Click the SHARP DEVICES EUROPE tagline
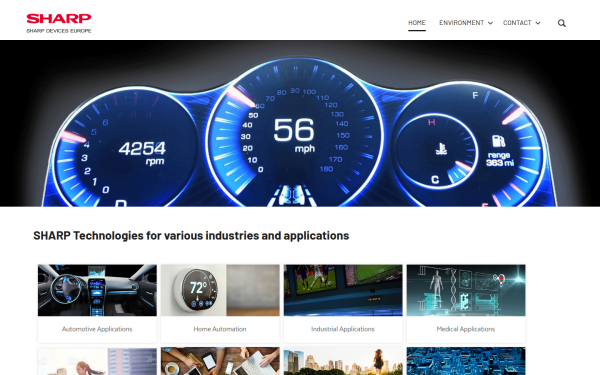Viewport: 600px width, 375px height. coord(59,31)
